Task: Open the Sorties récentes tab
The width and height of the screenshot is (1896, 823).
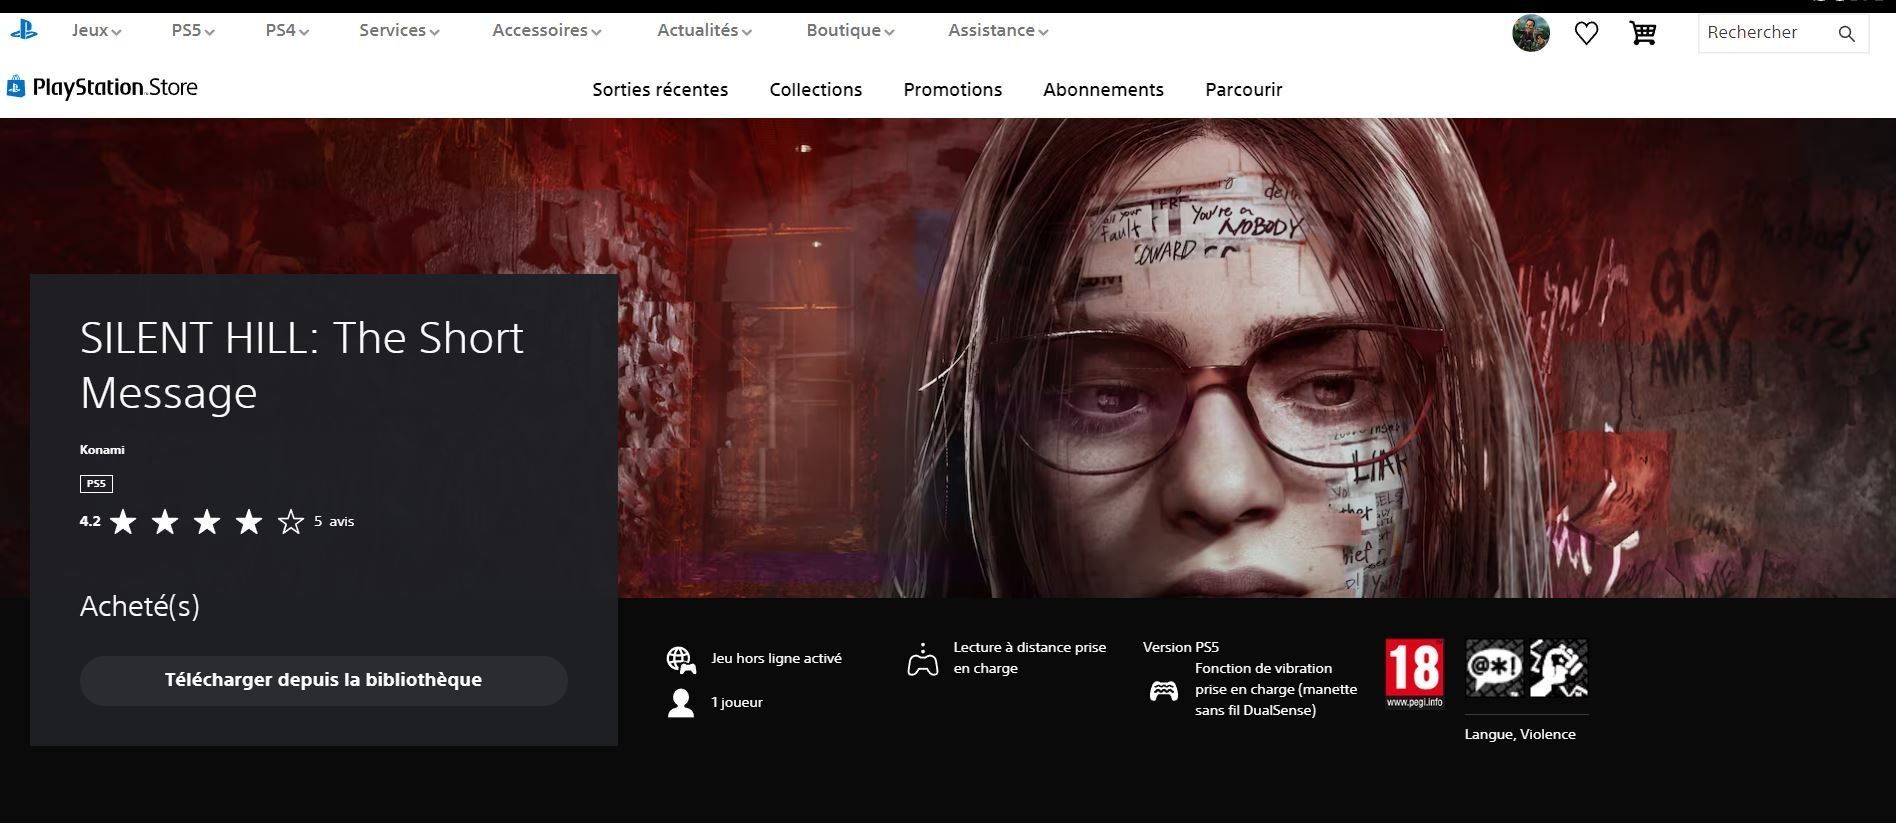Action: (x=660, y=90)
